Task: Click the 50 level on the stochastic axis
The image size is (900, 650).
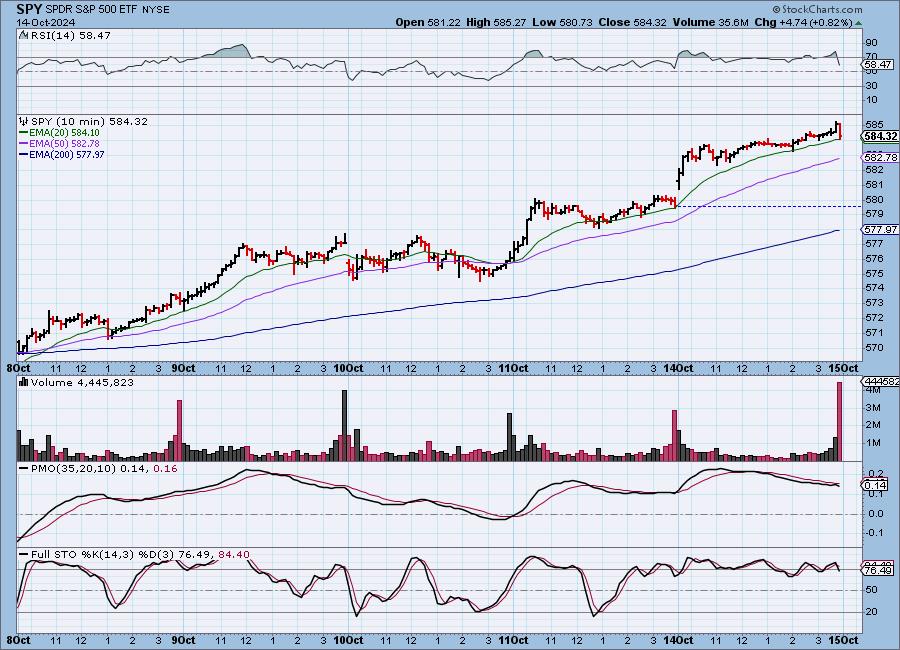Action: (x=871, y=590)
